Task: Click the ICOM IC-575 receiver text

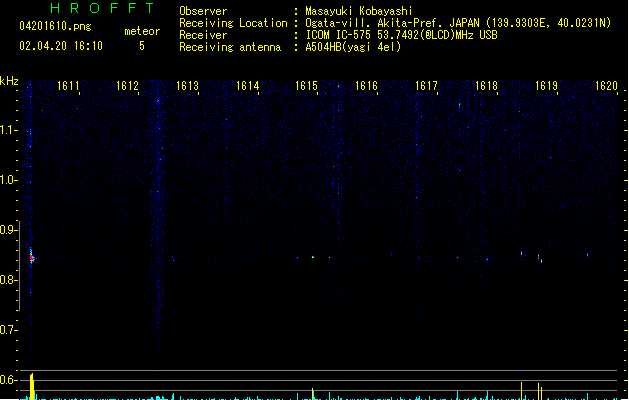Action: coord(402,35)
